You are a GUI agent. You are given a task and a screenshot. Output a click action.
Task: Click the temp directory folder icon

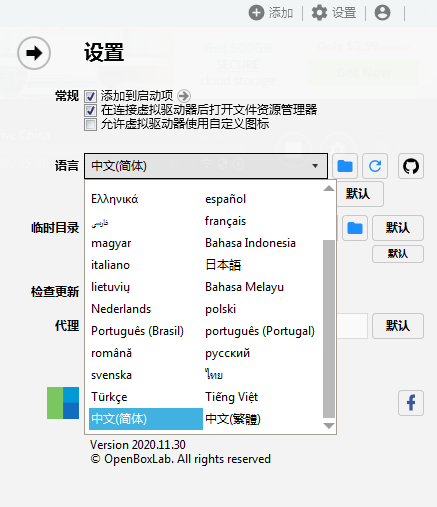pos(355,228)
